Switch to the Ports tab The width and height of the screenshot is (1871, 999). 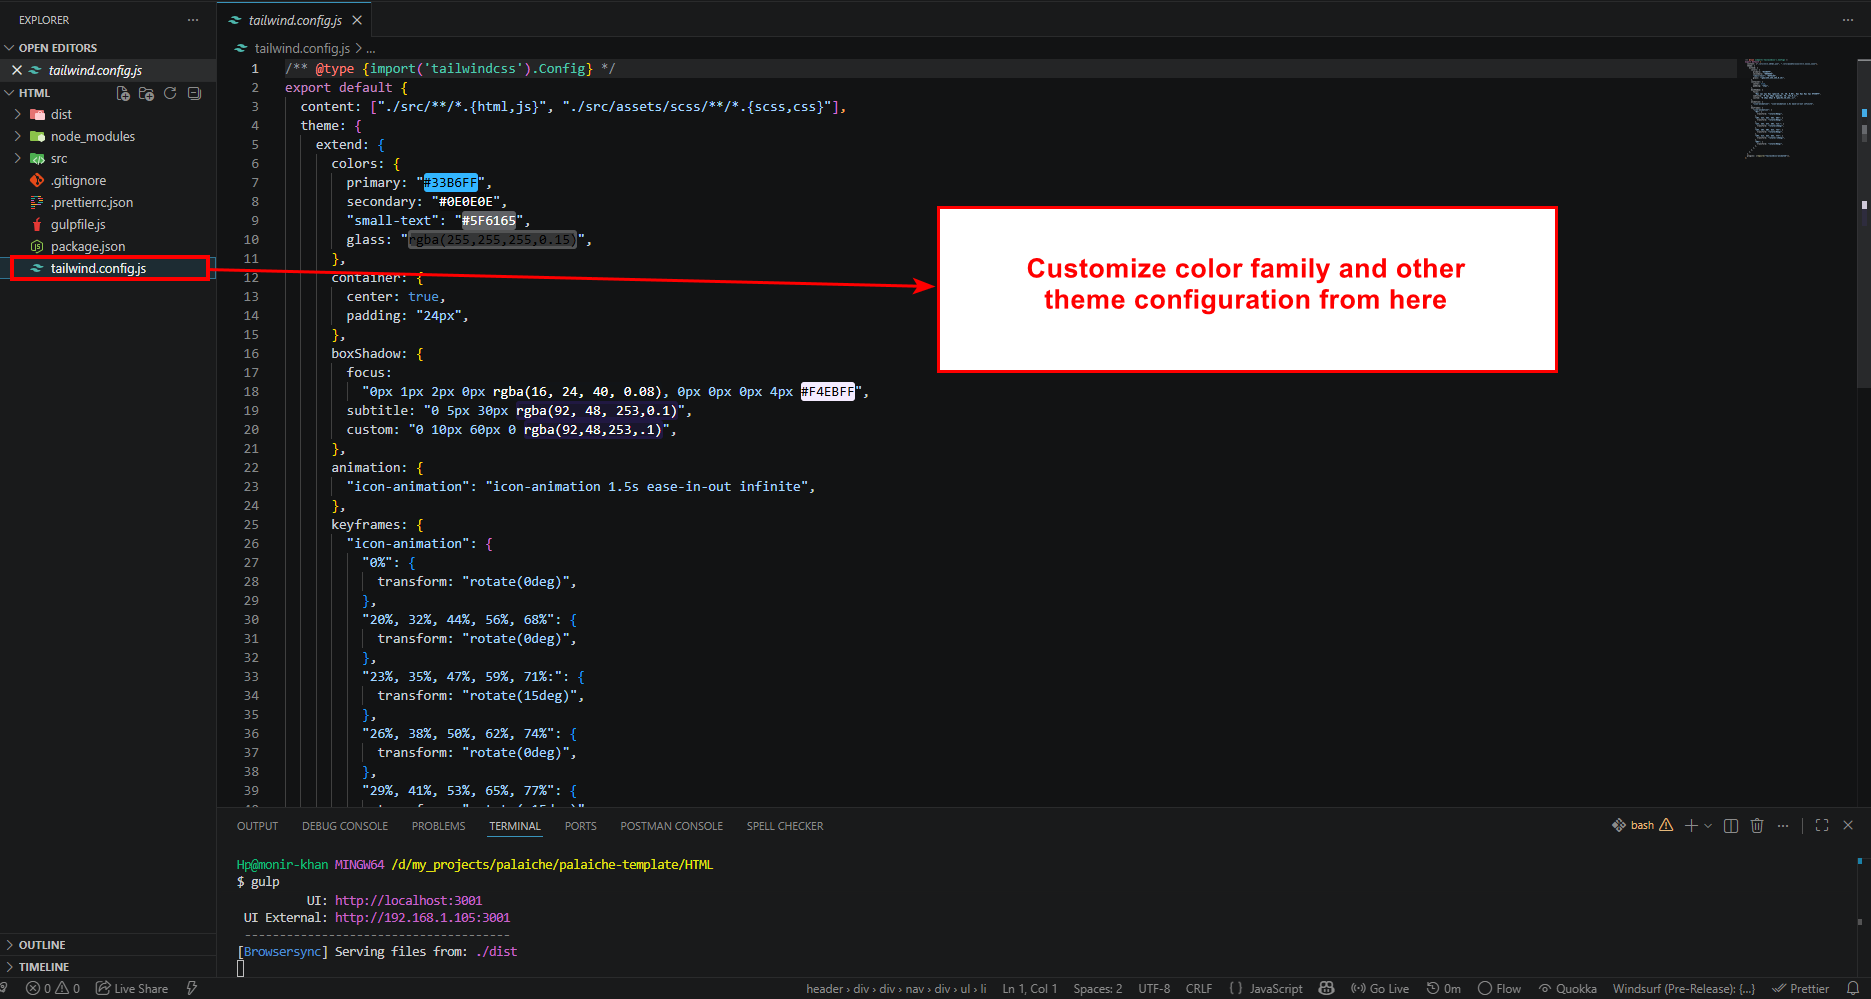(x=580, y=826)
